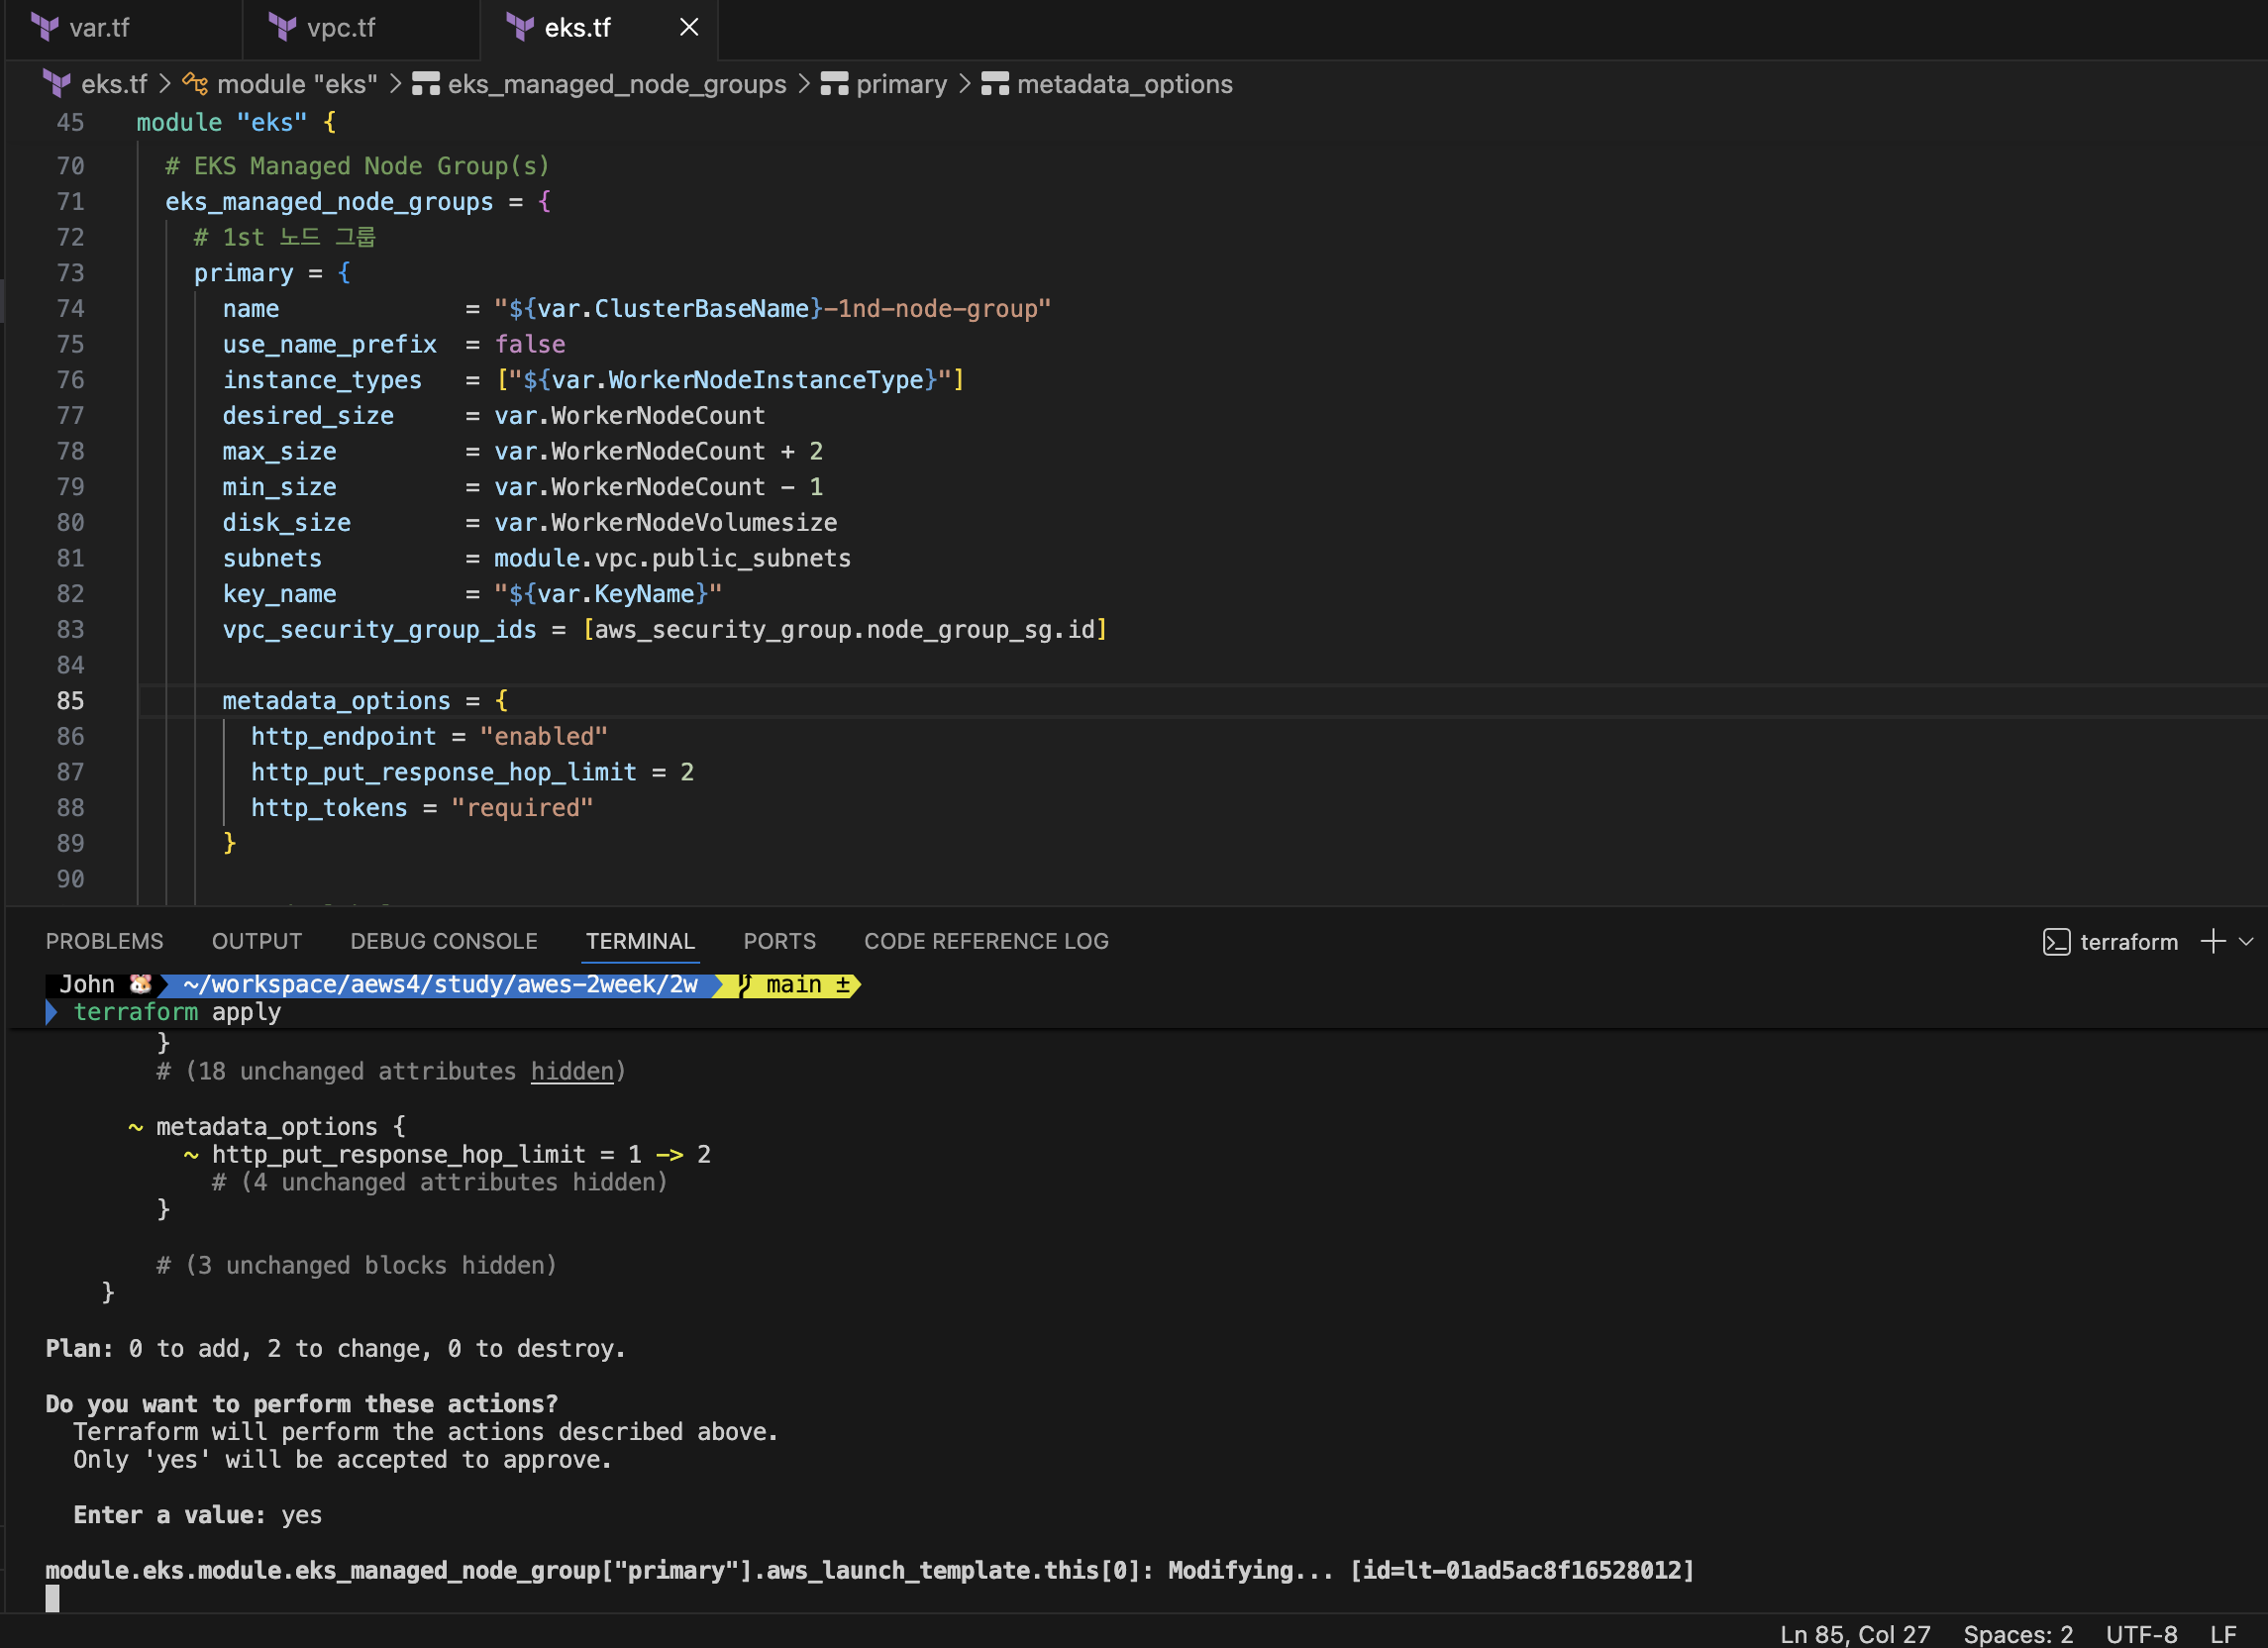Click the Enter a value prompt line
This screenshot has height=1648, width=2268.
pyautogui.click(x=197, y=1515)
